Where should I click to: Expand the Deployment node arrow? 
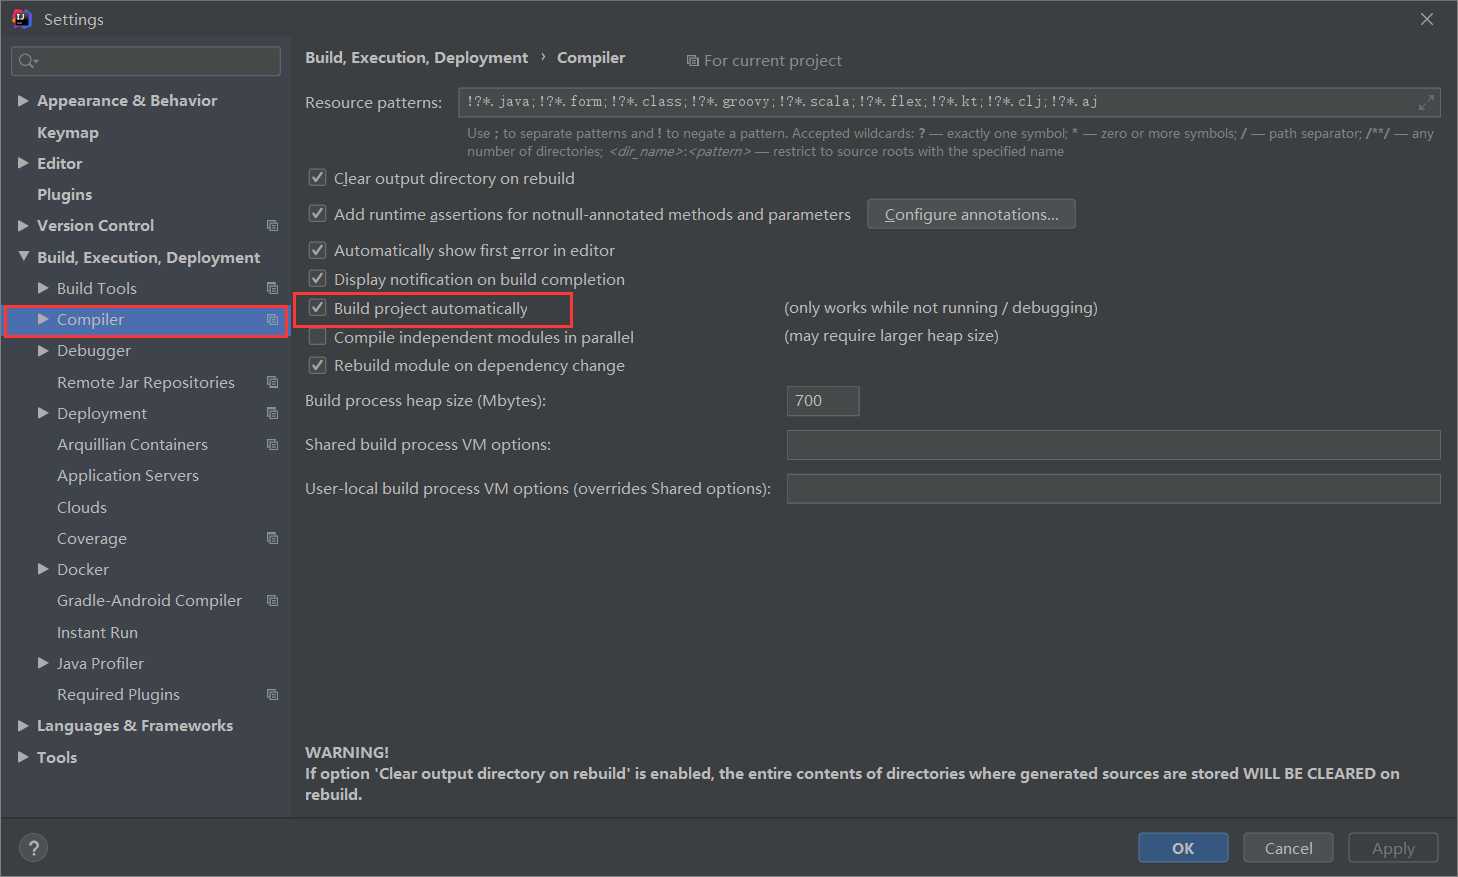43,413
